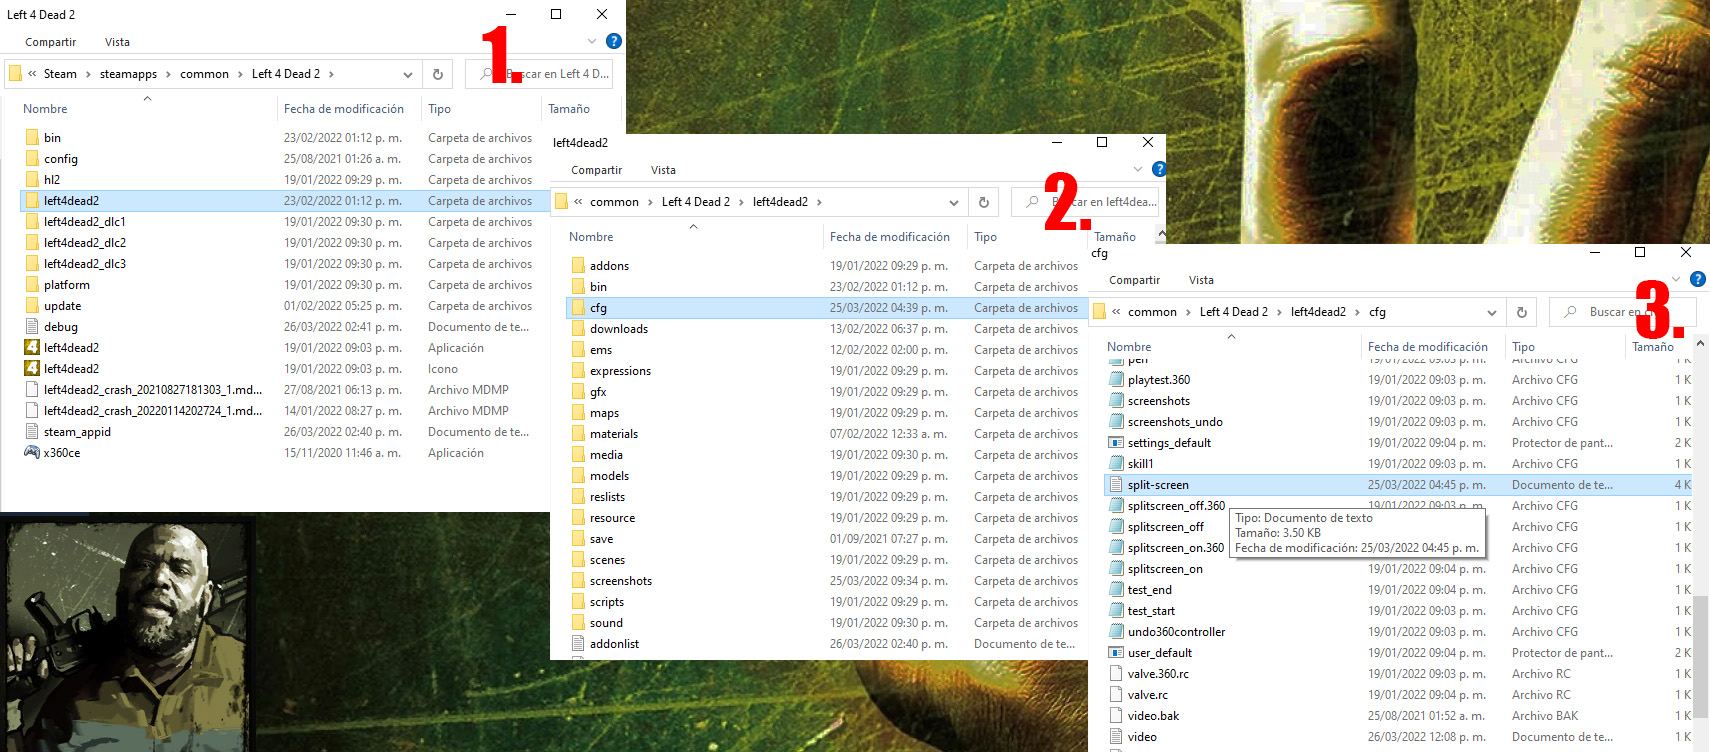The height and width of the screenshot is (752, 1710).
Task: Open address history dropdown in left4dead2 window
Action: click(954, 202)
